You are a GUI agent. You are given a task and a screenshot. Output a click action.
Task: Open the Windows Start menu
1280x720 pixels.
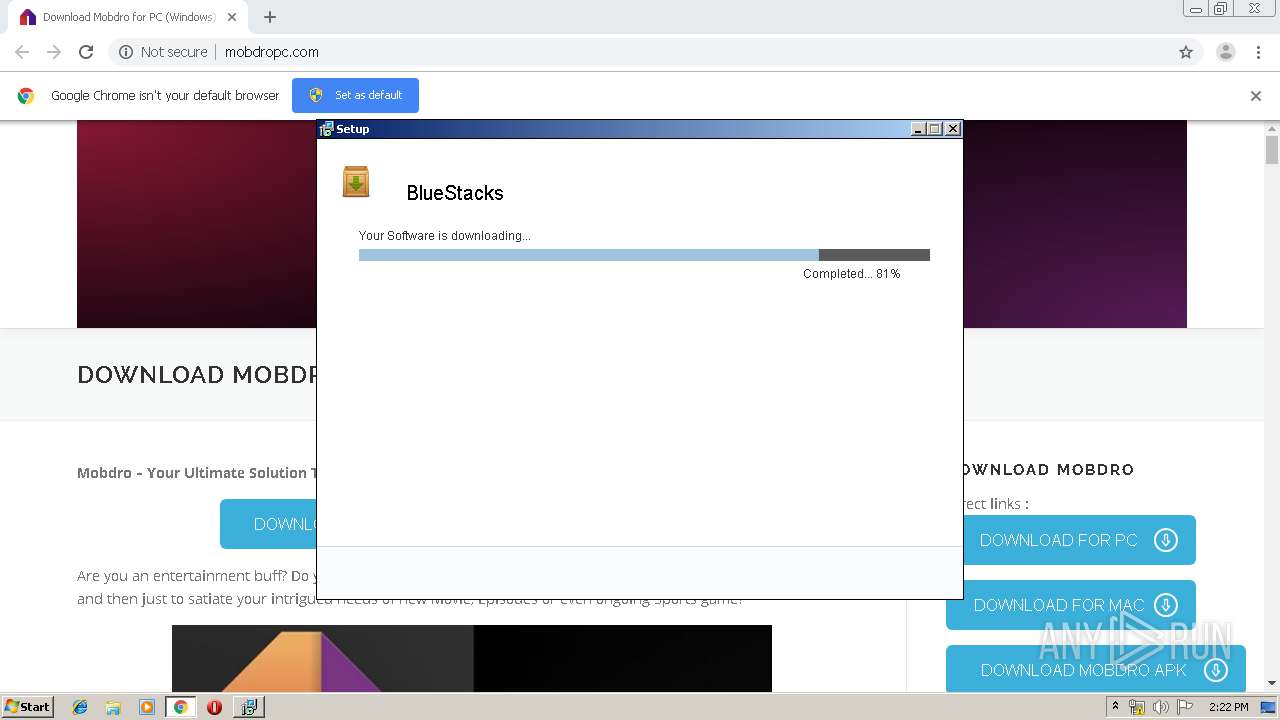tap(28, 706)
